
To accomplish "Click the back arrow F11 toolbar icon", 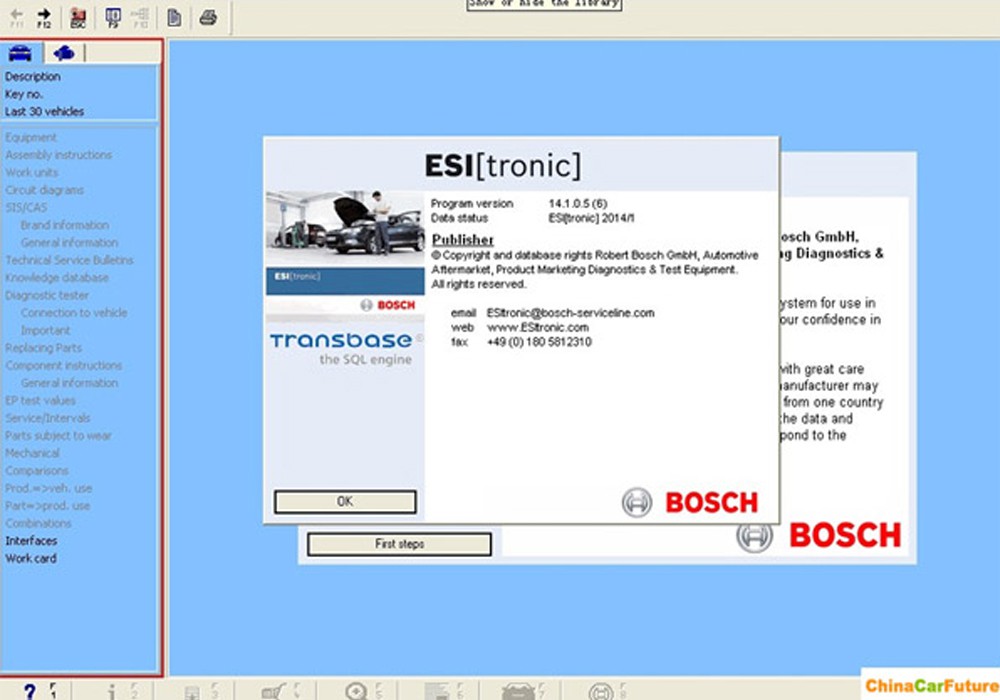I will (x=17, y=17).
